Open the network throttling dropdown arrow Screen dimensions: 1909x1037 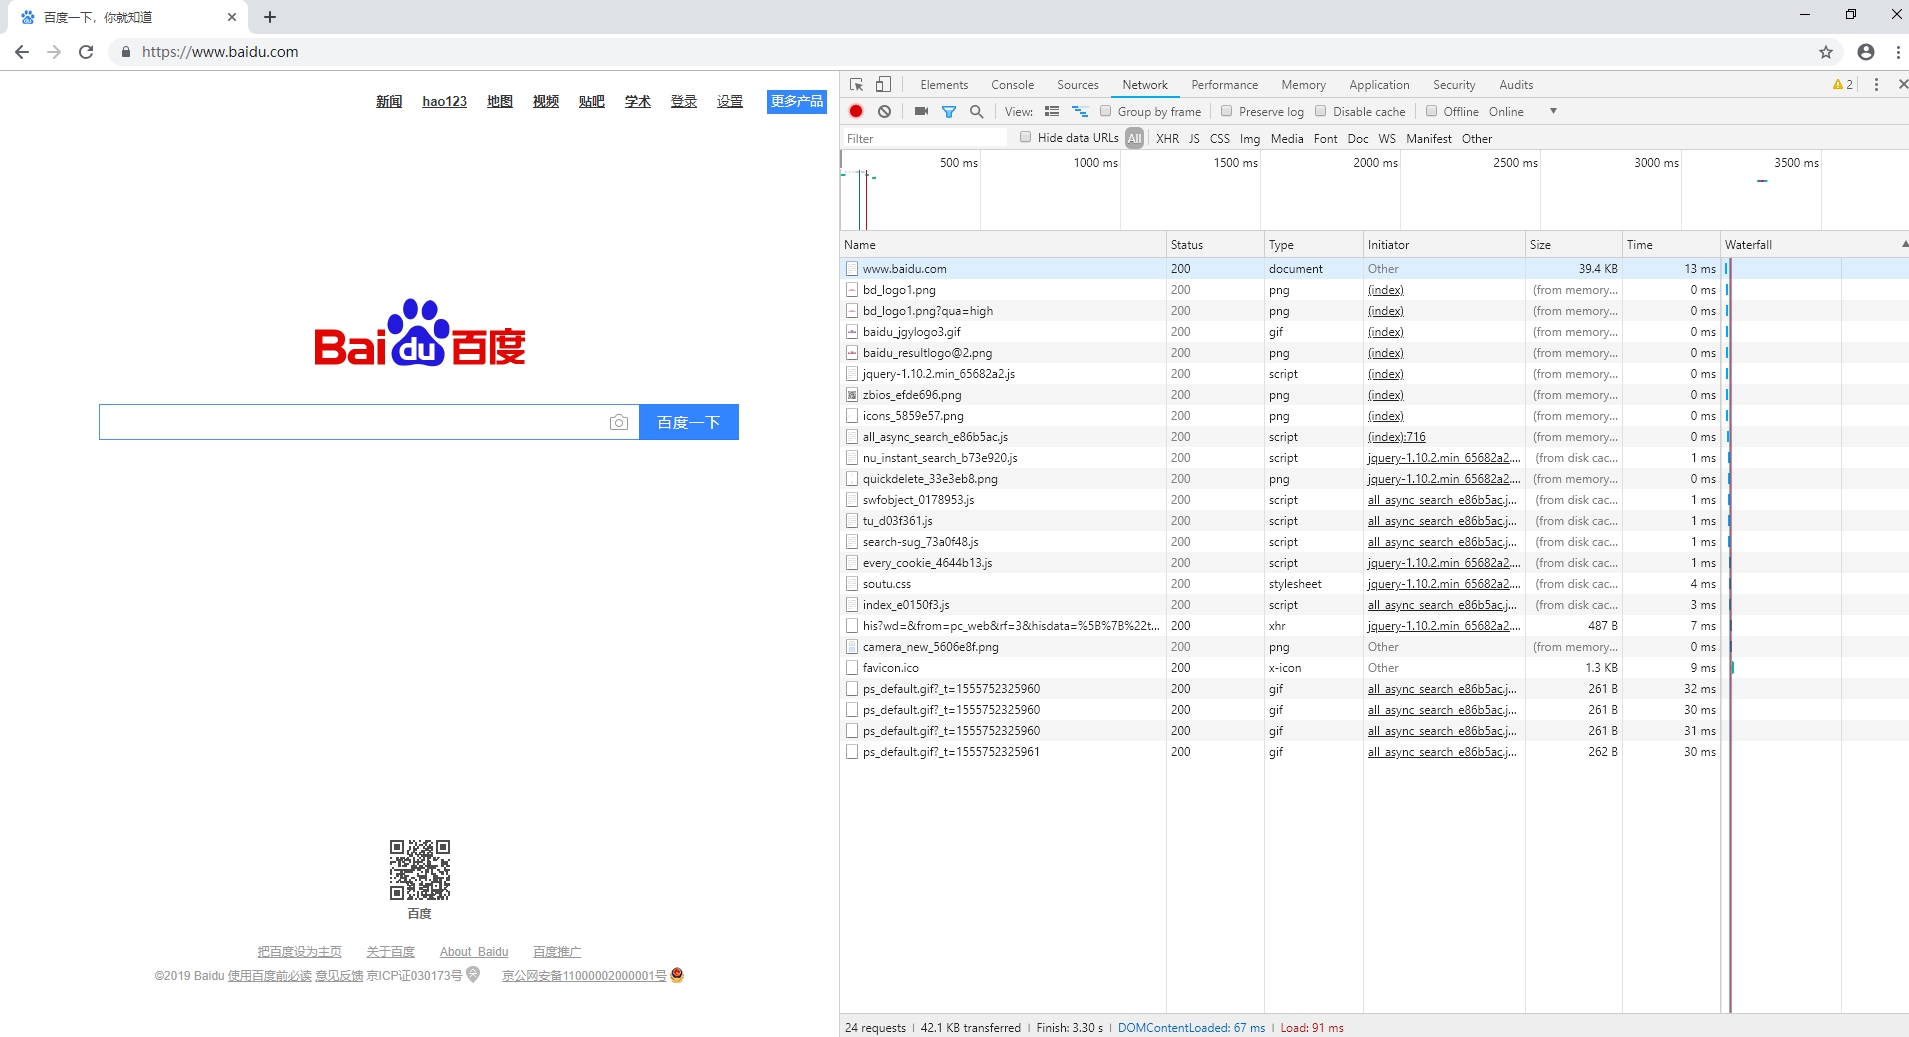point(1553,111)
